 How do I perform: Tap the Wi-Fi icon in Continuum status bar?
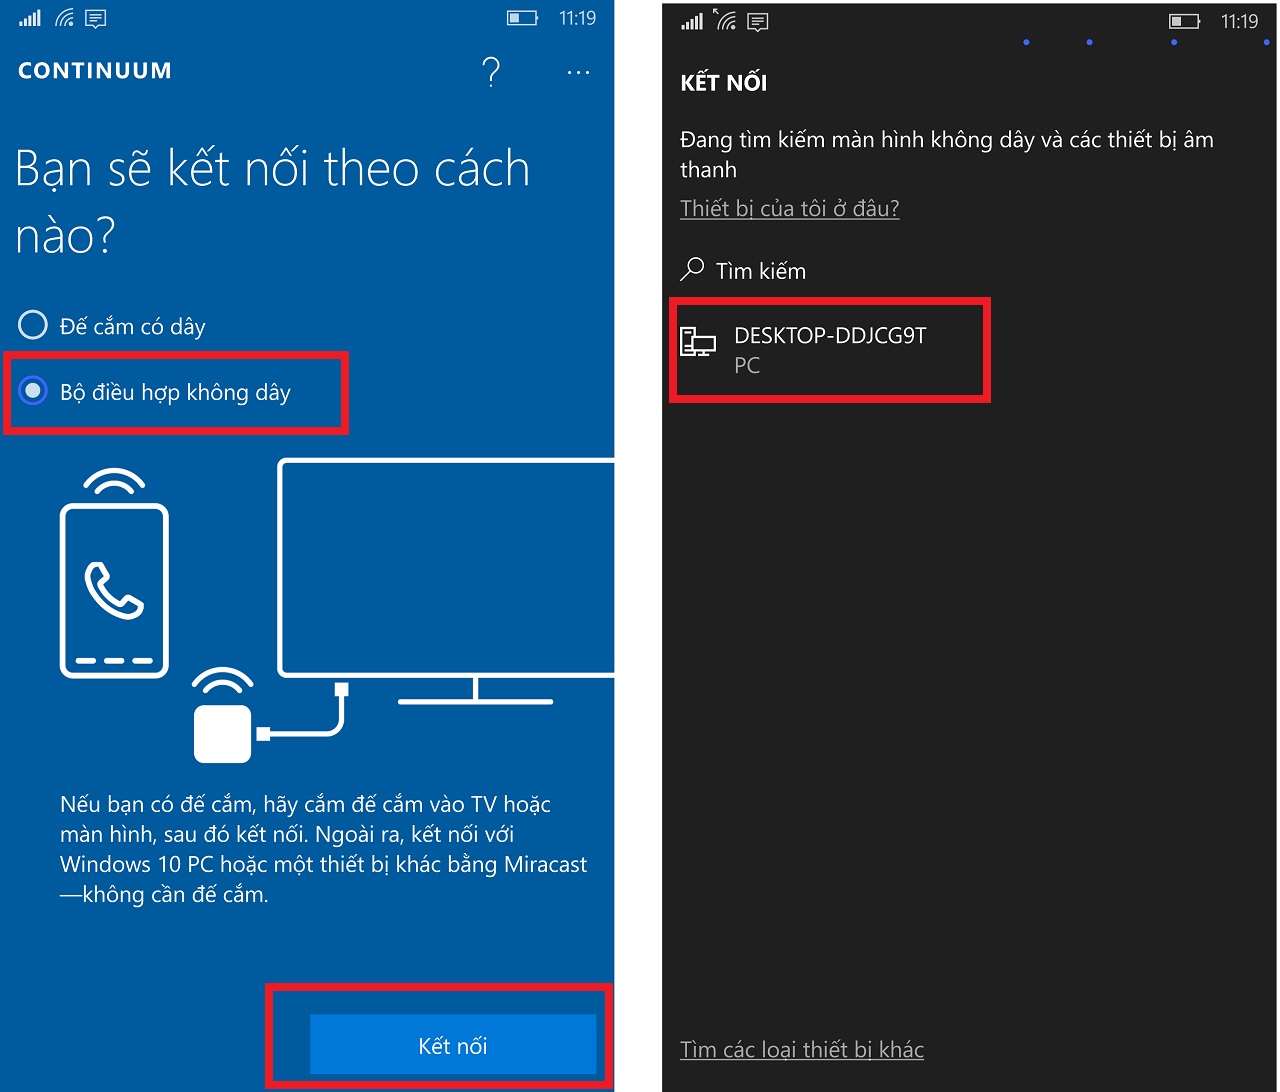coord(65,18)
